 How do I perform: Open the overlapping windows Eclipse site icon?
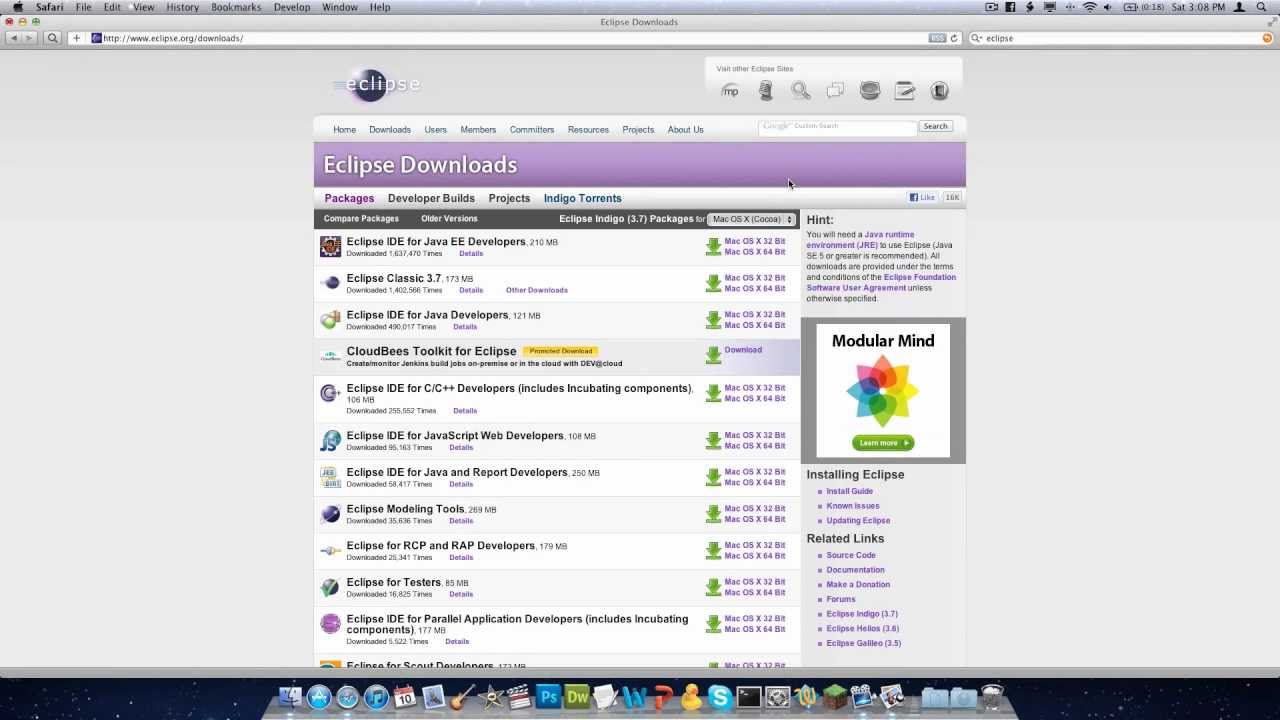tap(836, 91)
